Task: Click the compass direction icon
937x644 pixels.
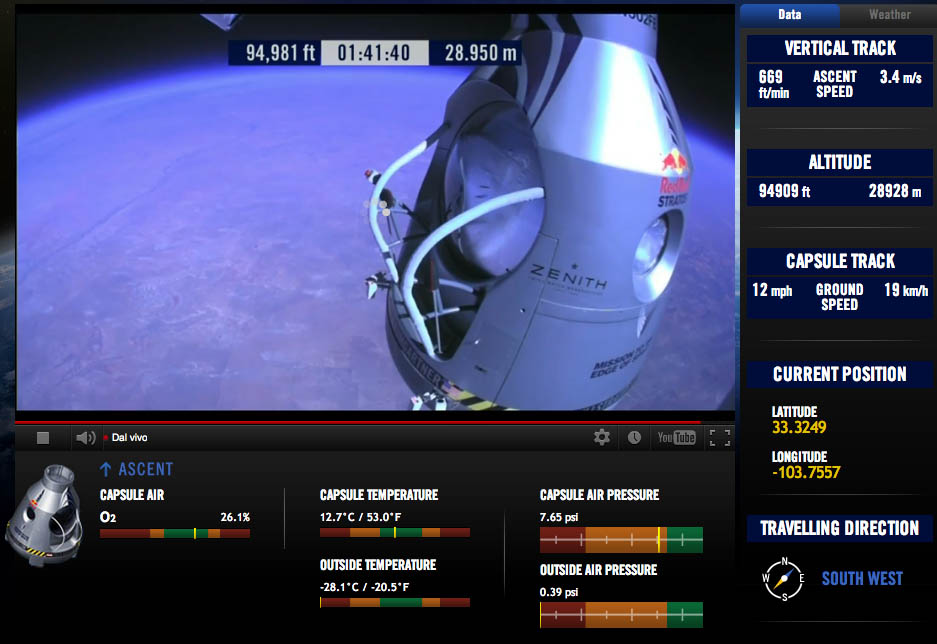Action: point(783,579)
